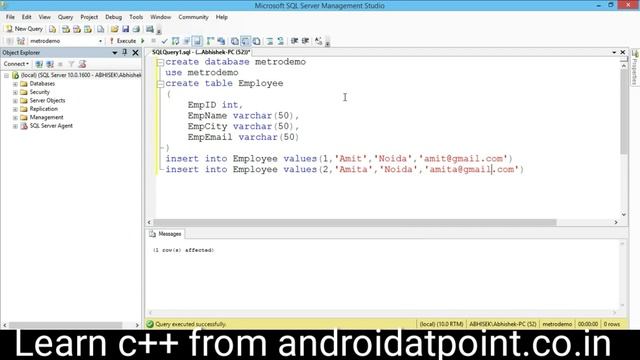The image size is (640, 360).
Task: Click the Parse checkmark icon
Action: (x=164, y=41)
